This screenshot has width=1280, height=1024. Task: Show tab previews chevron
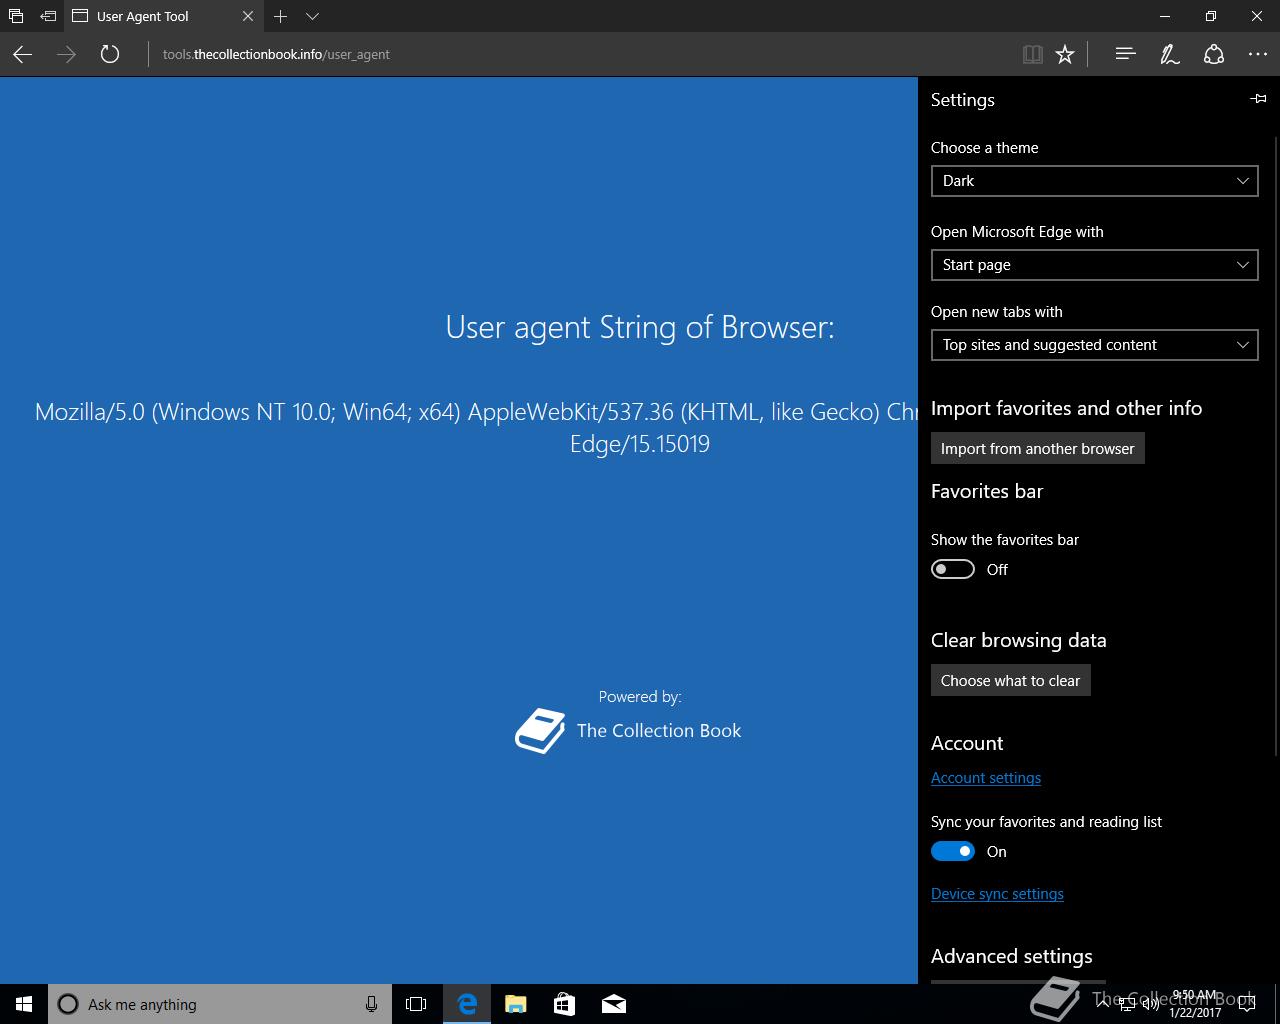point(312,16)
